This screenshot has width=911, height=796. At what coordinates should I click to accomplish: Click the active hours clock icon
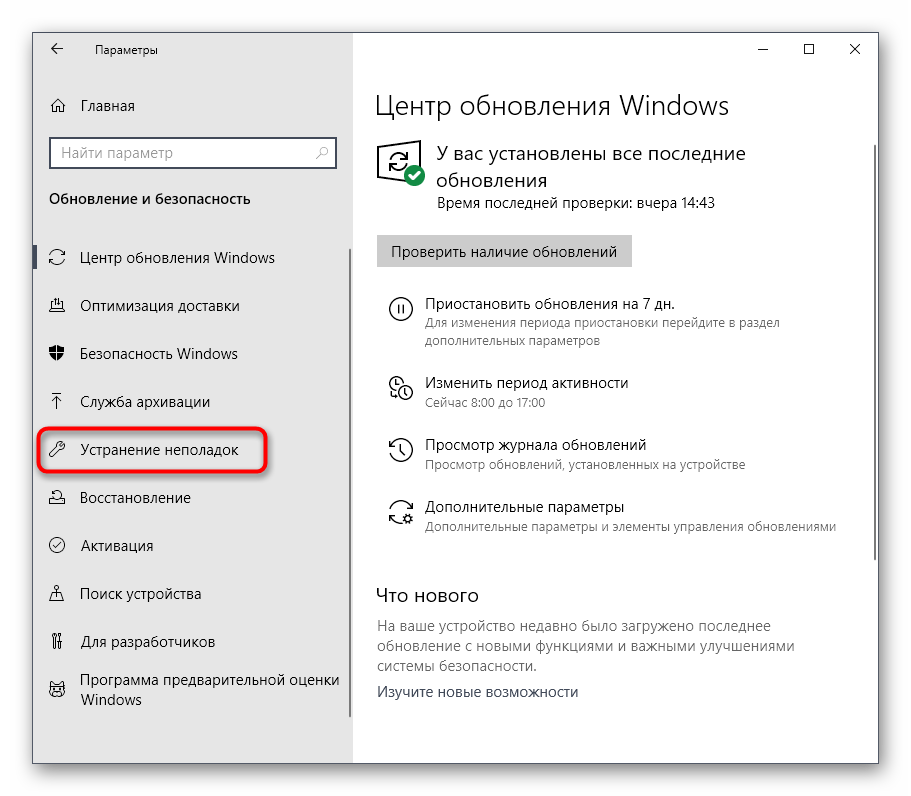tap(401, 388)
